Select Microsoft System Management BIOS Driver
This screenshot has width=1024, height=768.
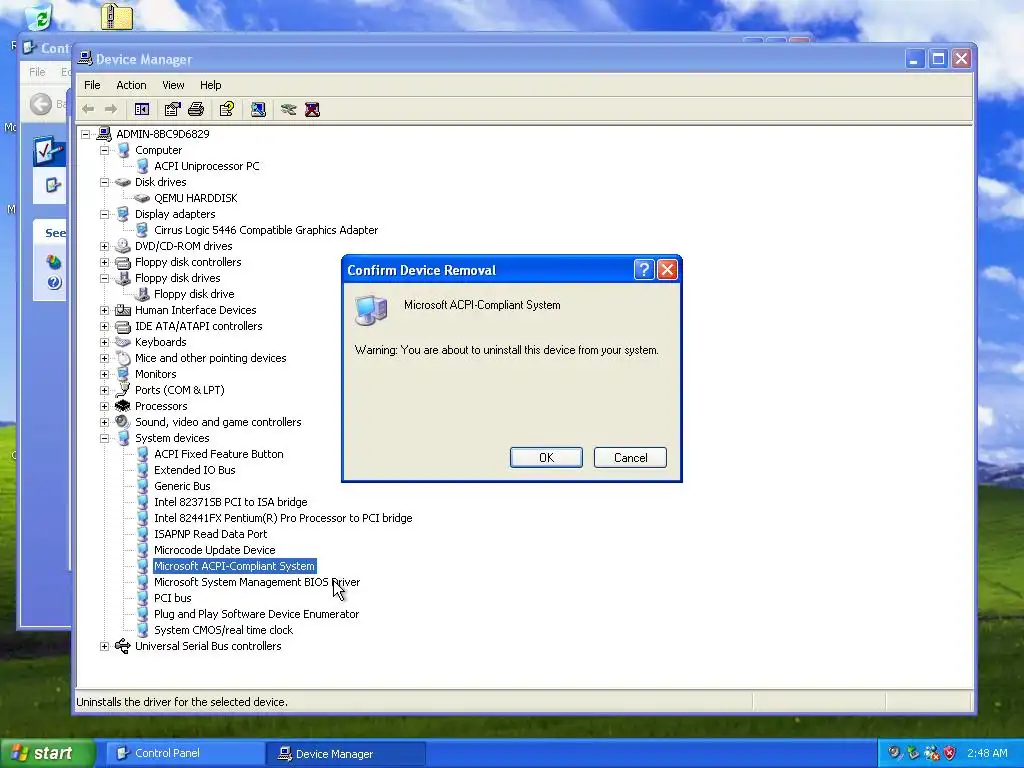(257, 582)
